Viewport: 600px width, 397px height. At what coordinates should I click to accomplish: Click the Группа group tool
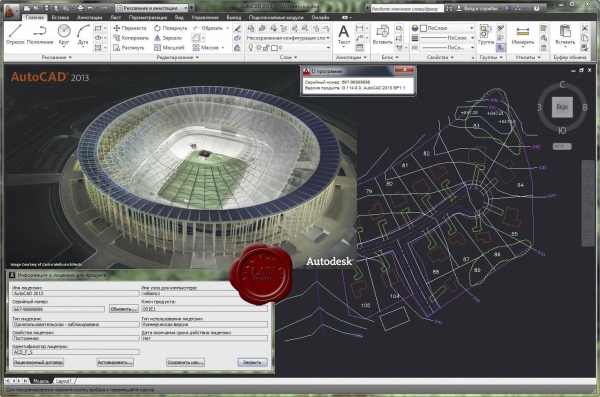(486, 35)
